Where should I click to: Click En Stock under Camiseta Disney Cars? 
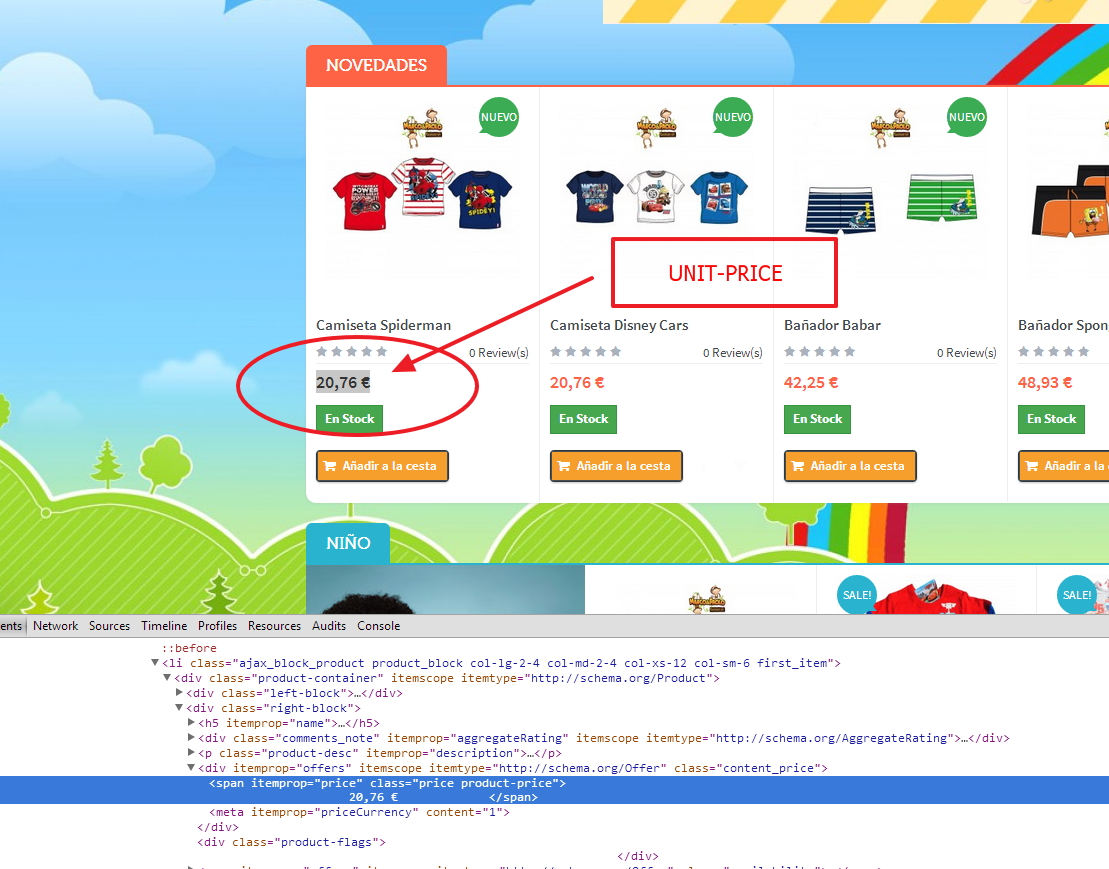pos(583,419)
